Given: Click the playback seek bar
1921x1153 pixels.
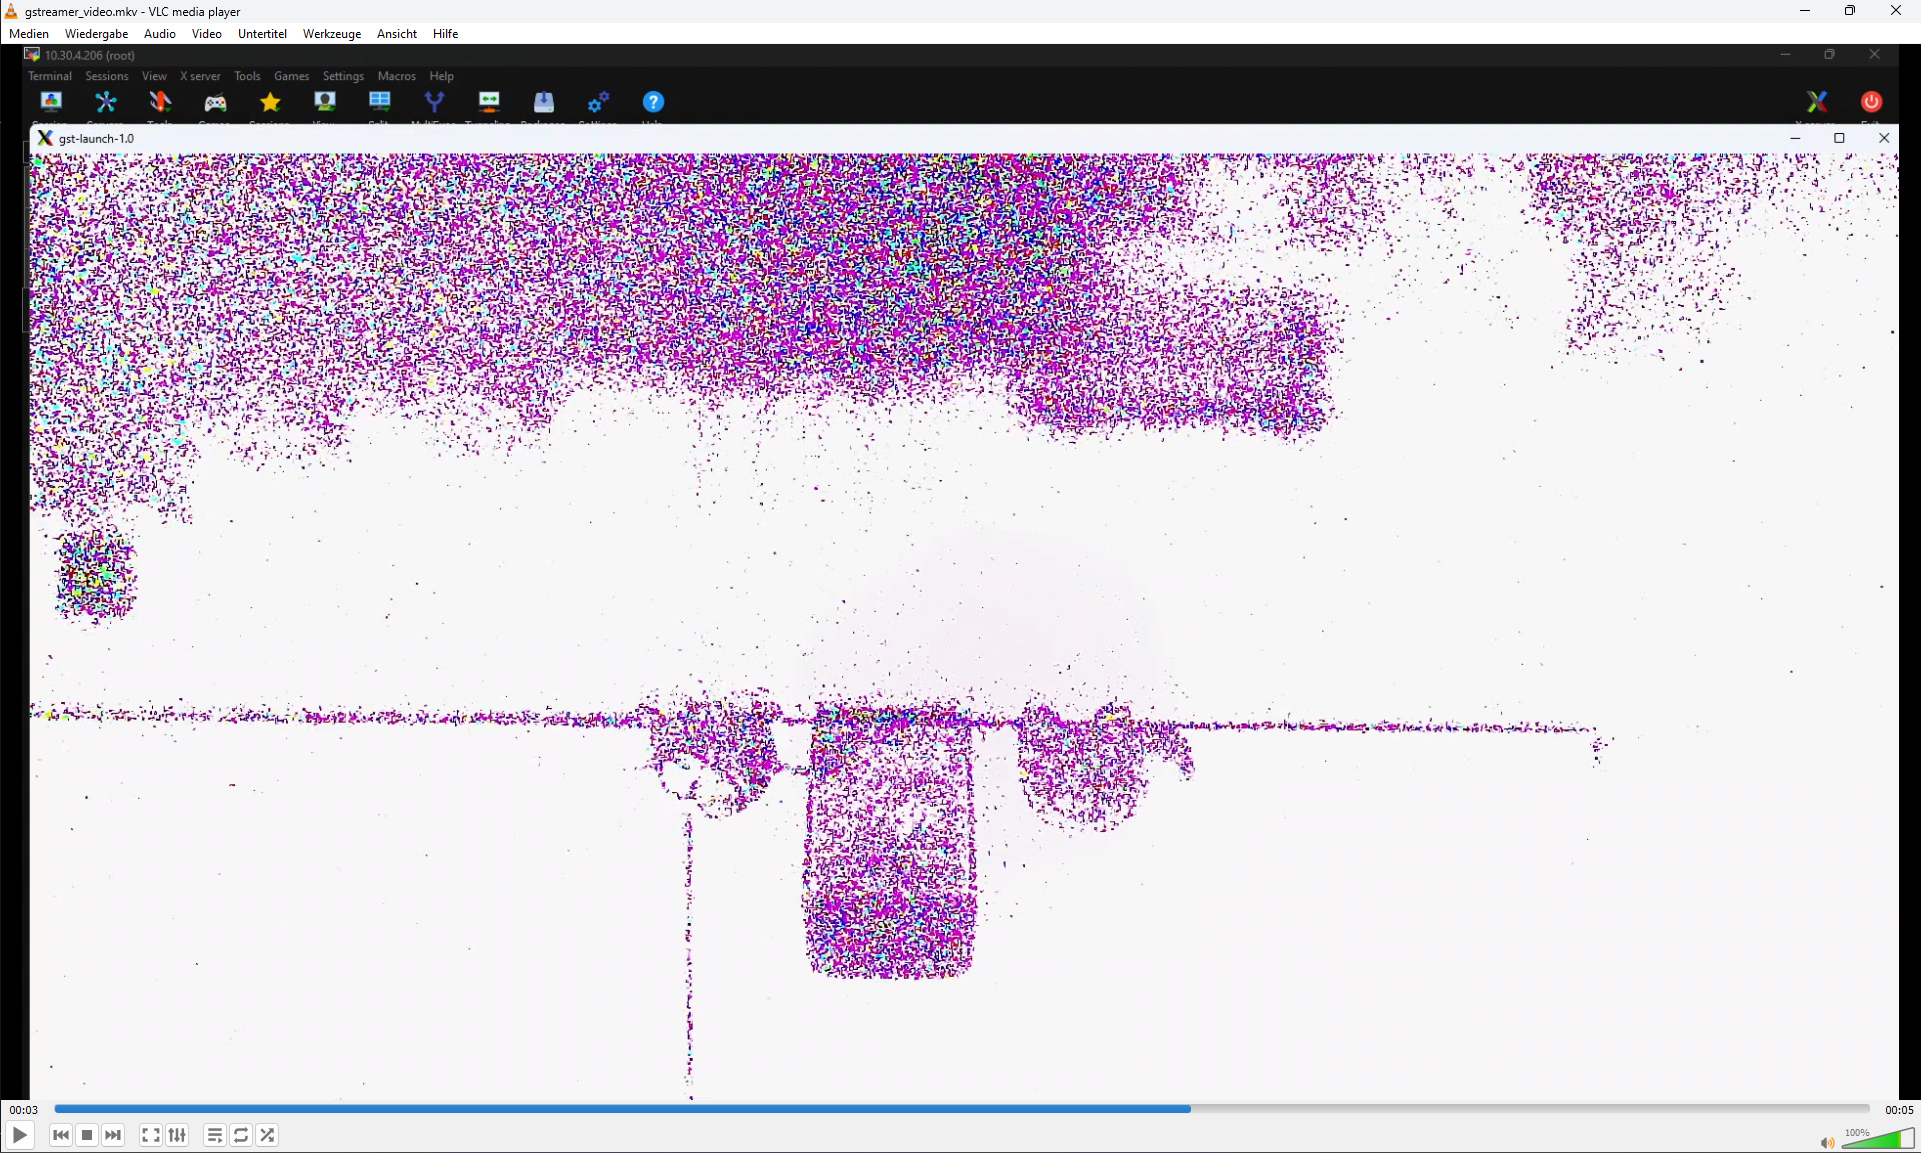Looking at the screenshot, I should [x=960, y=1108].
